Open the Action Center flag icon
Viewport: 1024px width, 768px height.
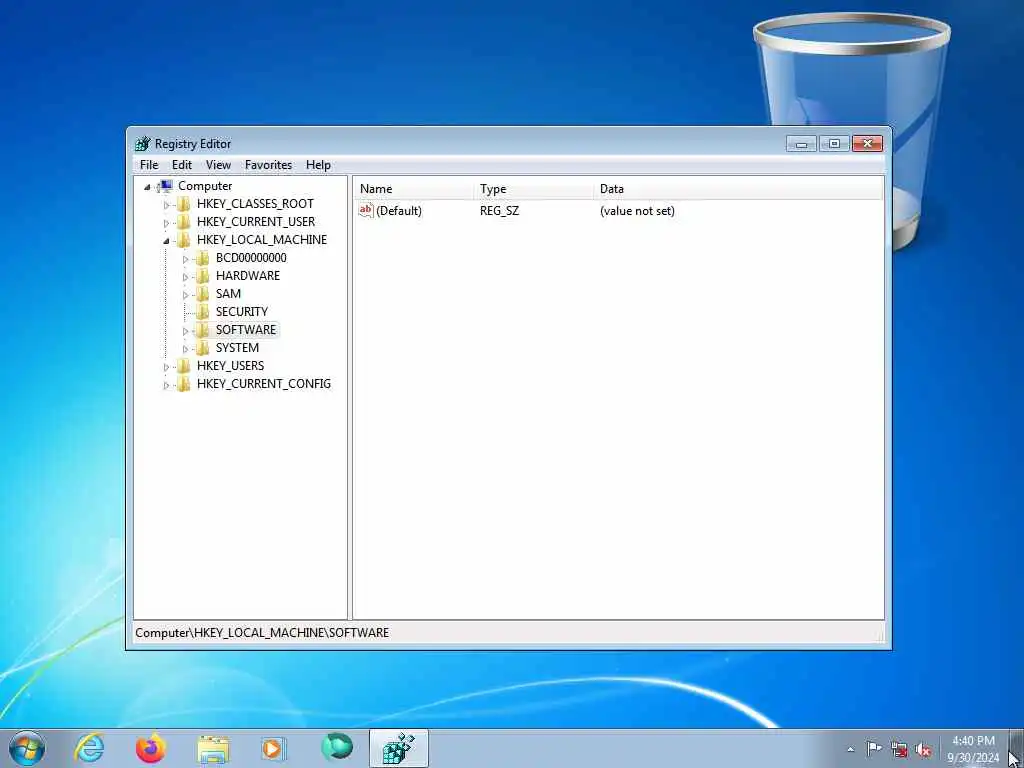pyautogui.click(x=874, y=749)
